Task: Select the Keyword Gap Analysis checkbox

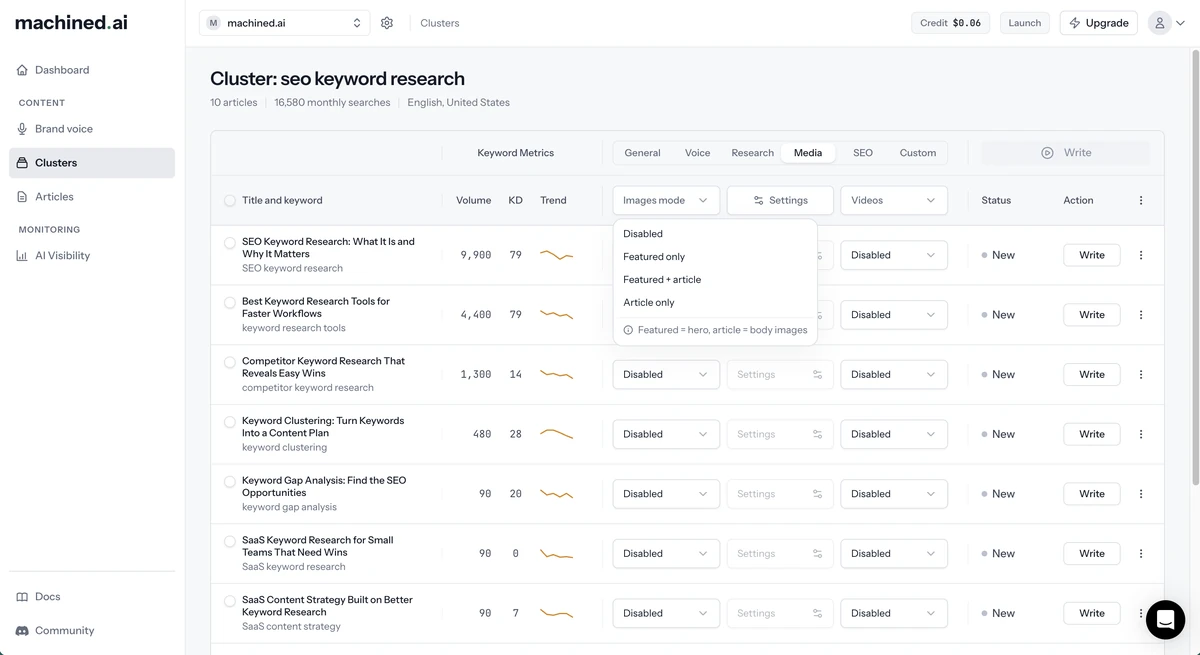Action: 230,481
